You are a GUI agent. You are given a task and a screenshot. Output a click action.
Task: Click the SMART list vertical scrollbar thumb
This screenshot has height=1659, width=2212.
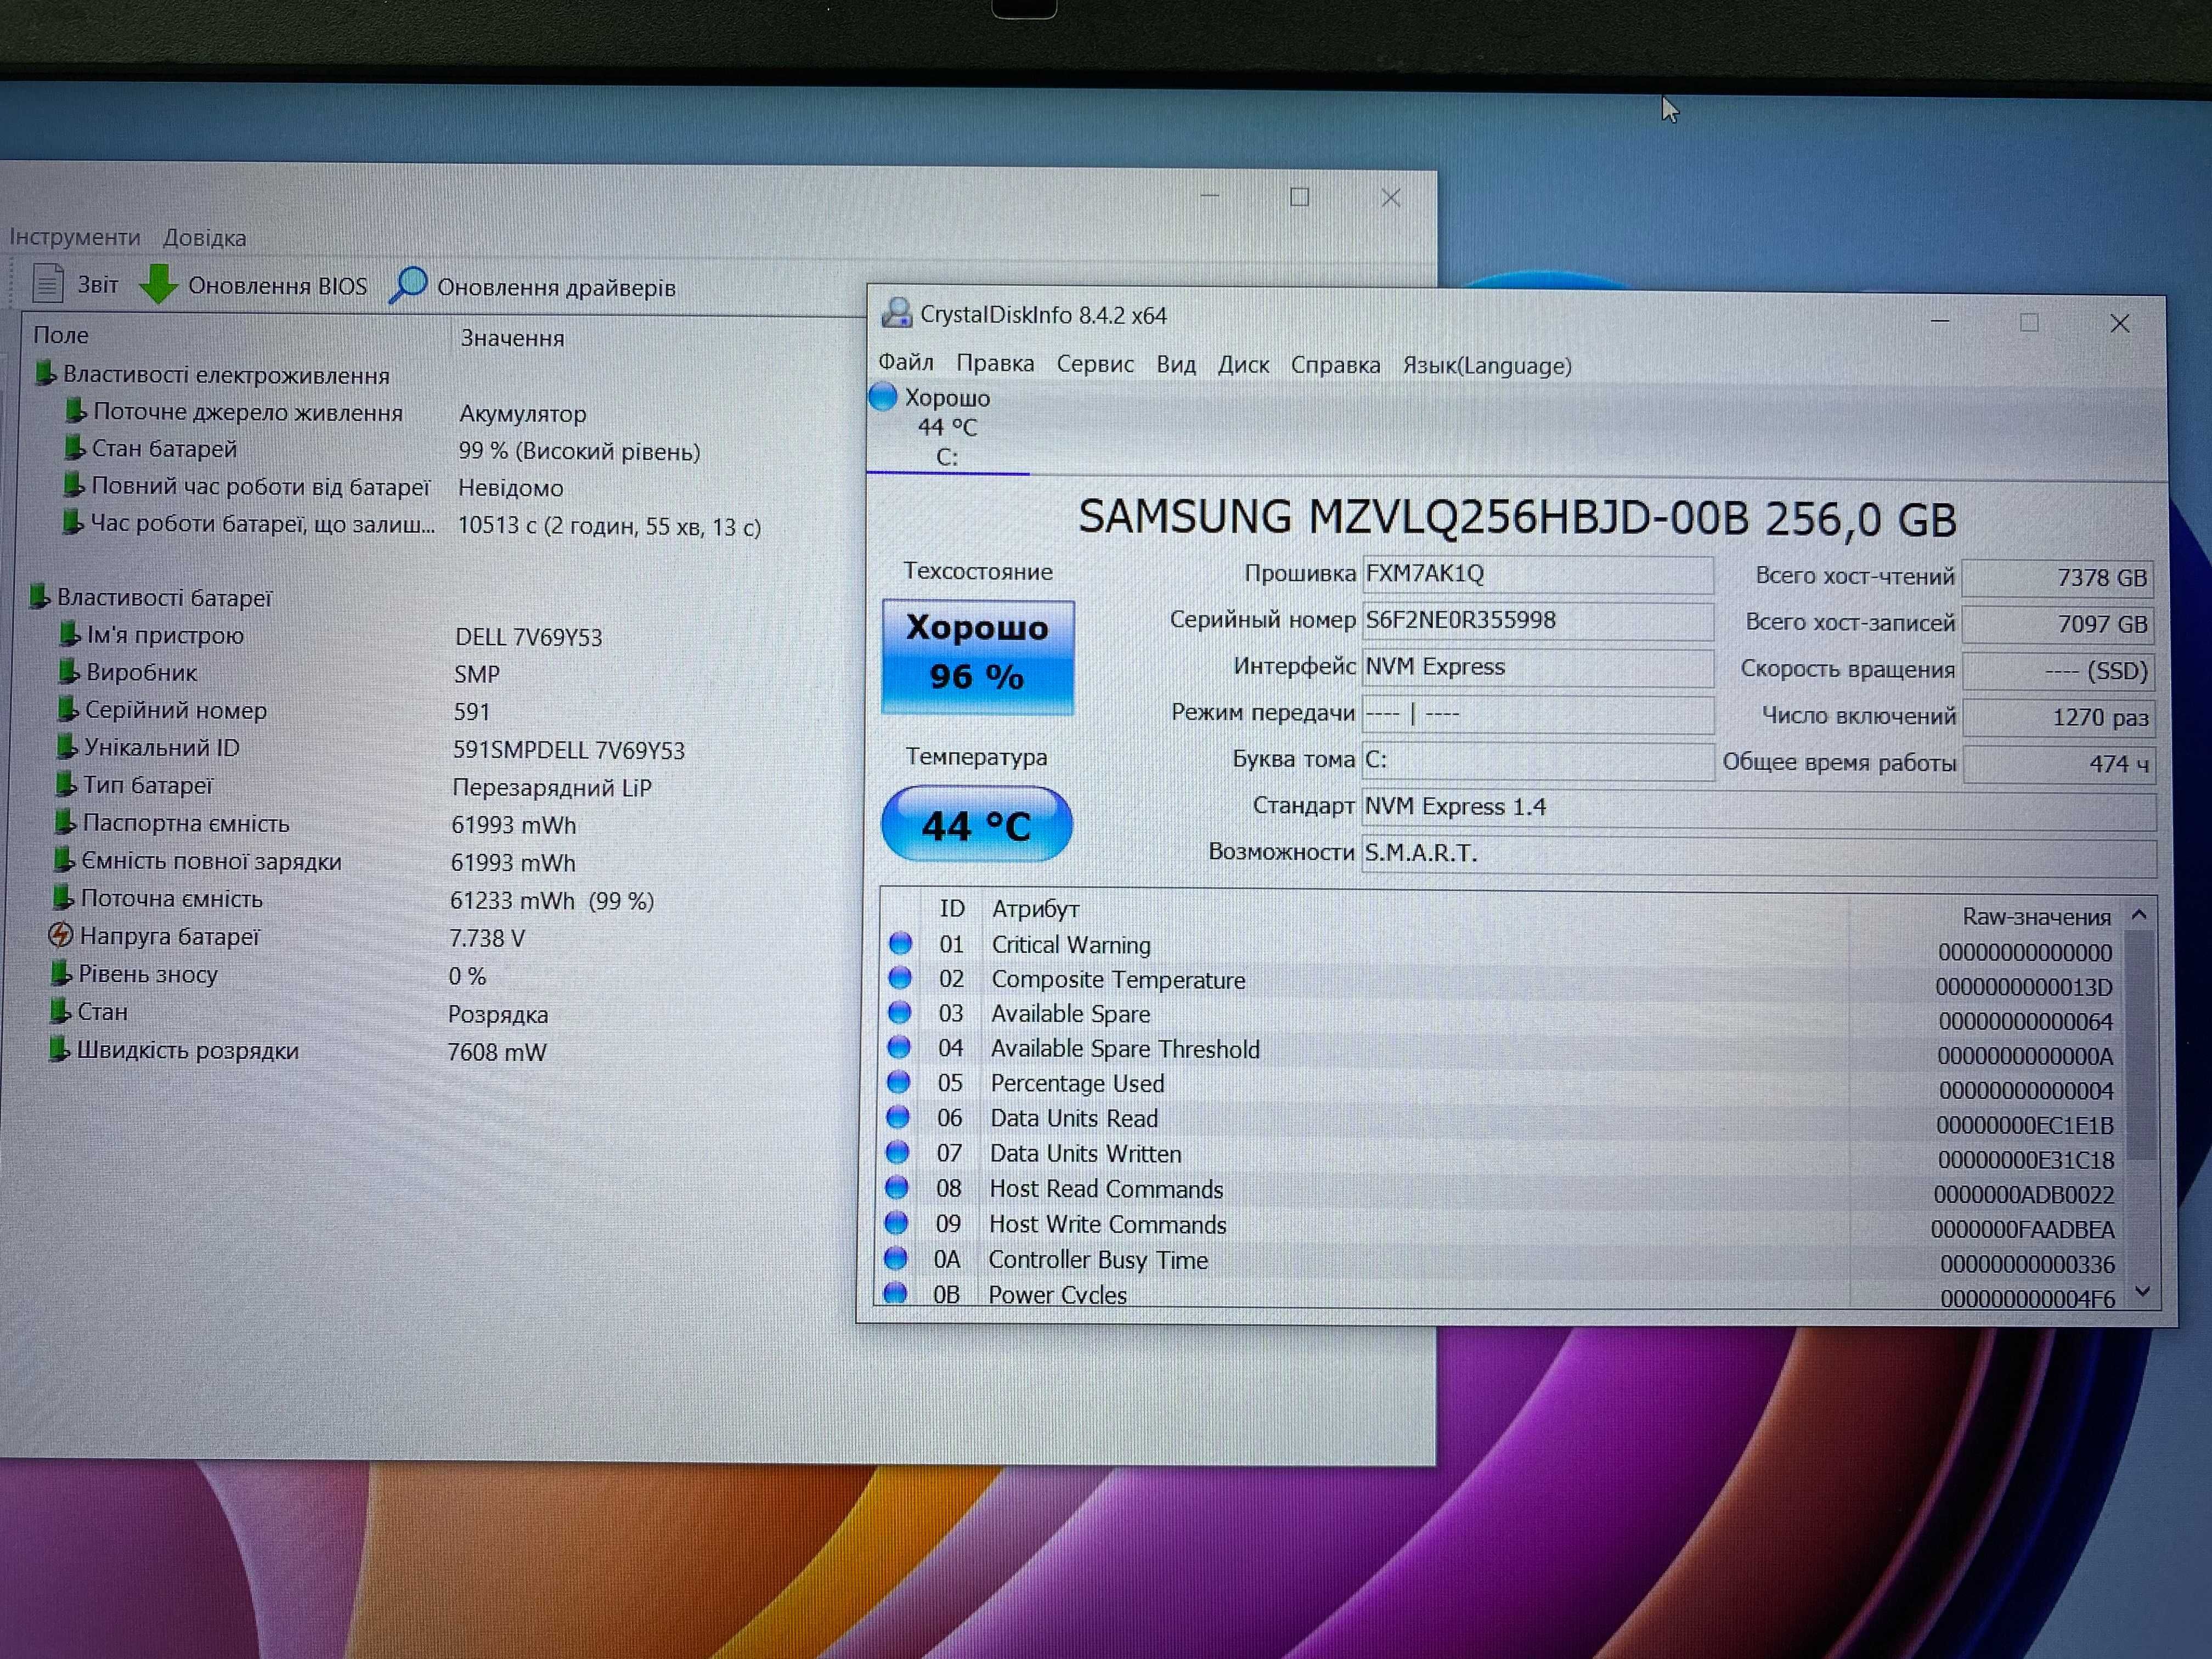coord(2141,1045)
